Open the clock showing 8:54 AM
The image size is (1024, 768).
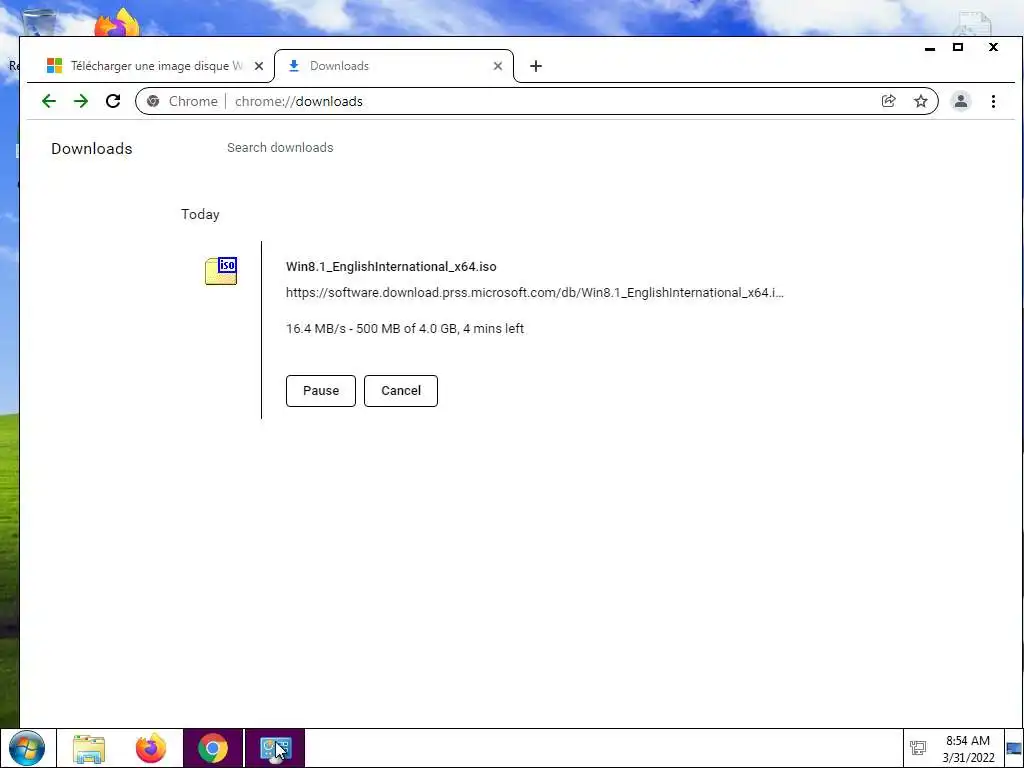pos(968,749)
